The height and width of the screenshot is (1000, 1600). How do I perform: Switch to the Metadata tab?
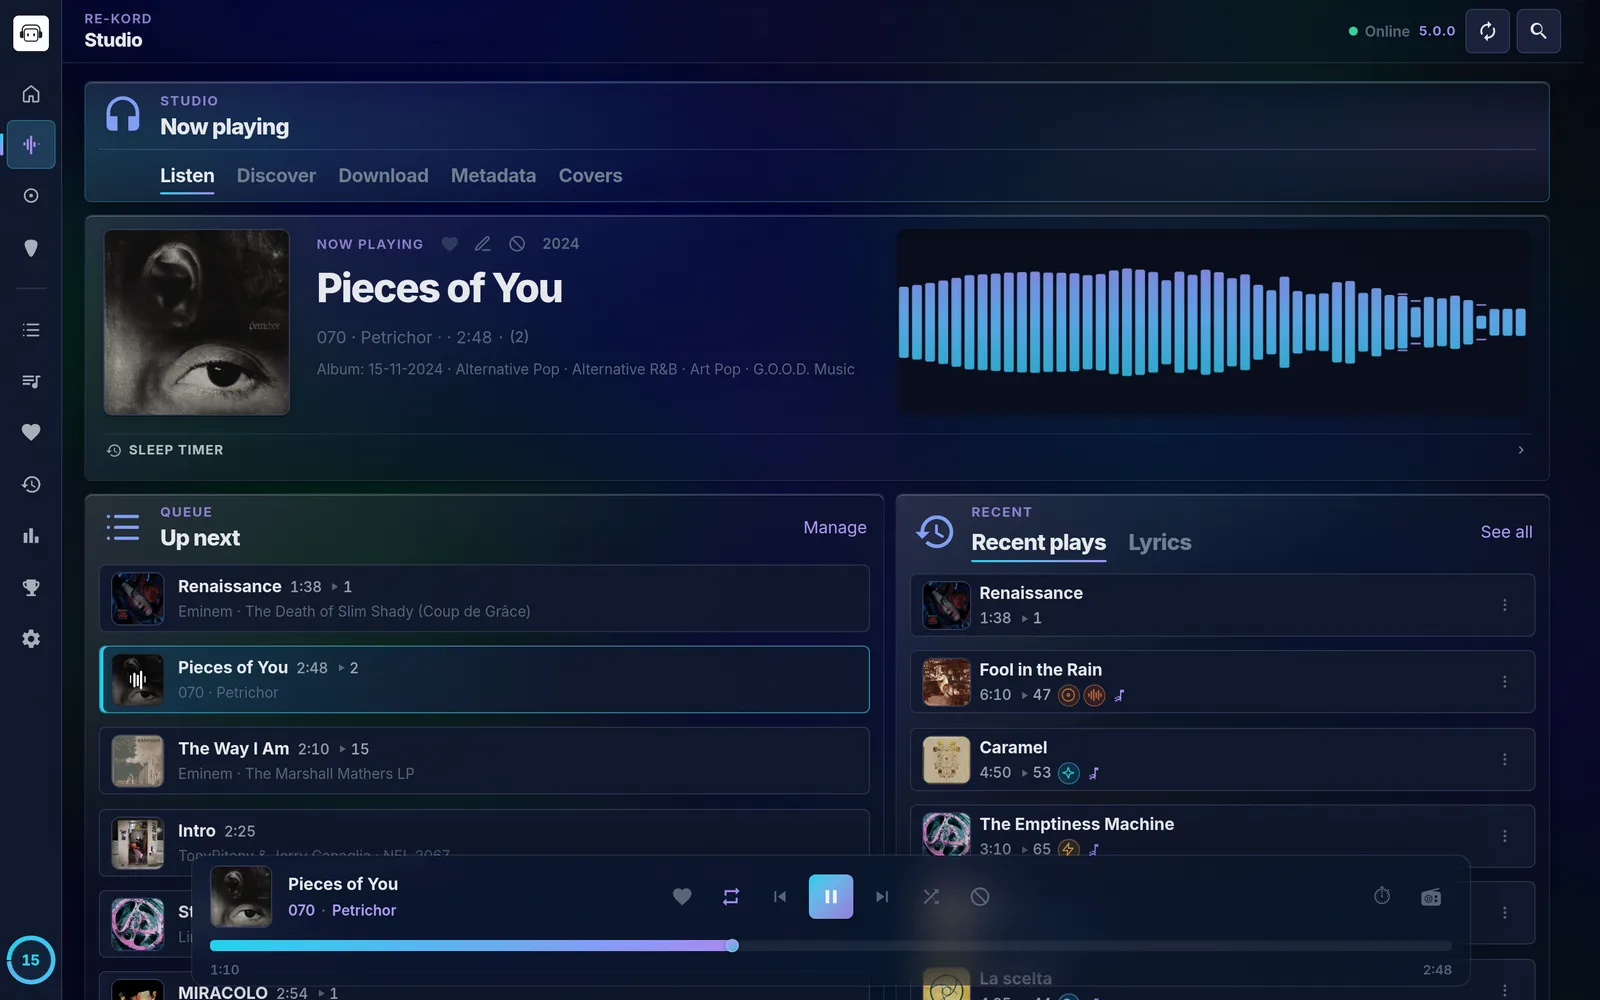[493, 176]
